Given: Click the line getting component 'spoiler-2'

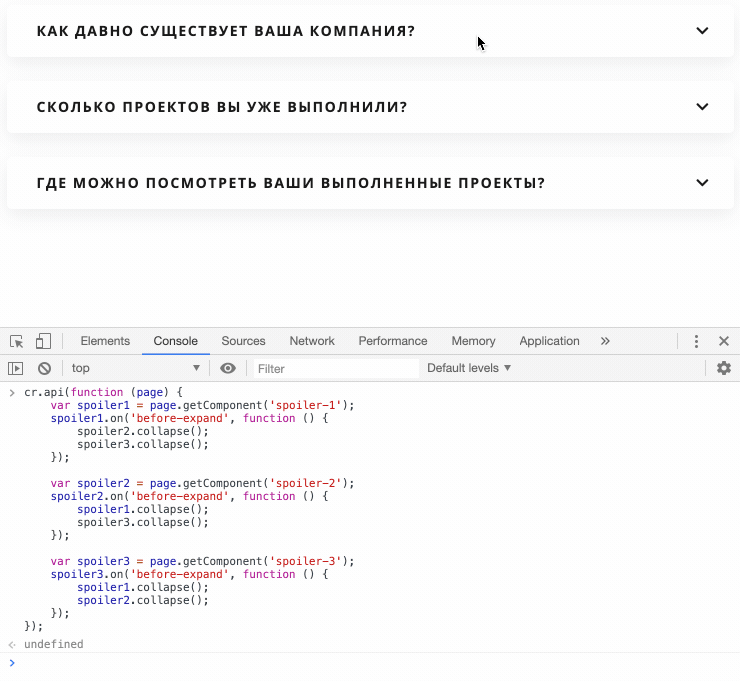Looking at the screenshot, I should click(202, 483).
